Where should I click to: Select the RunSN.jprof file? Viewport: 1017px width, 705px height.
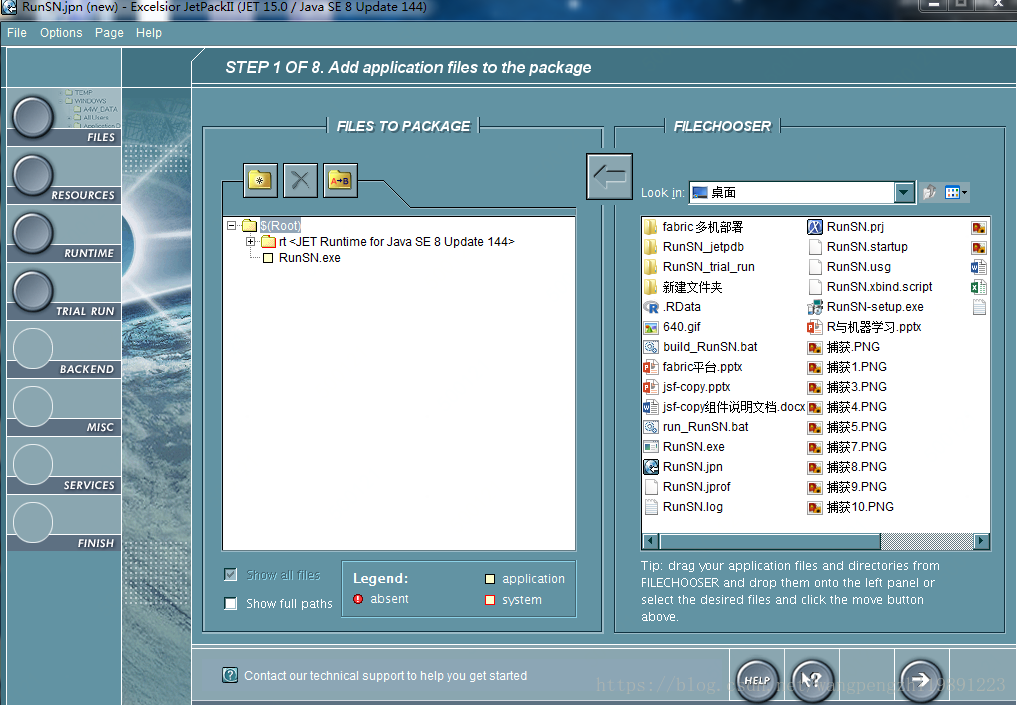click(x=688, y=487)
